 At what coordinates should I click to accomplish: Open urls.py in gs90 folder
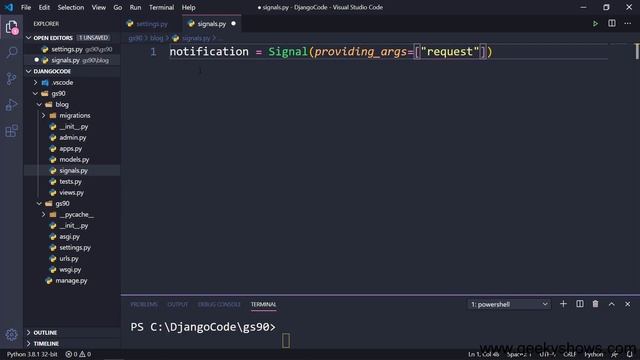72,258
